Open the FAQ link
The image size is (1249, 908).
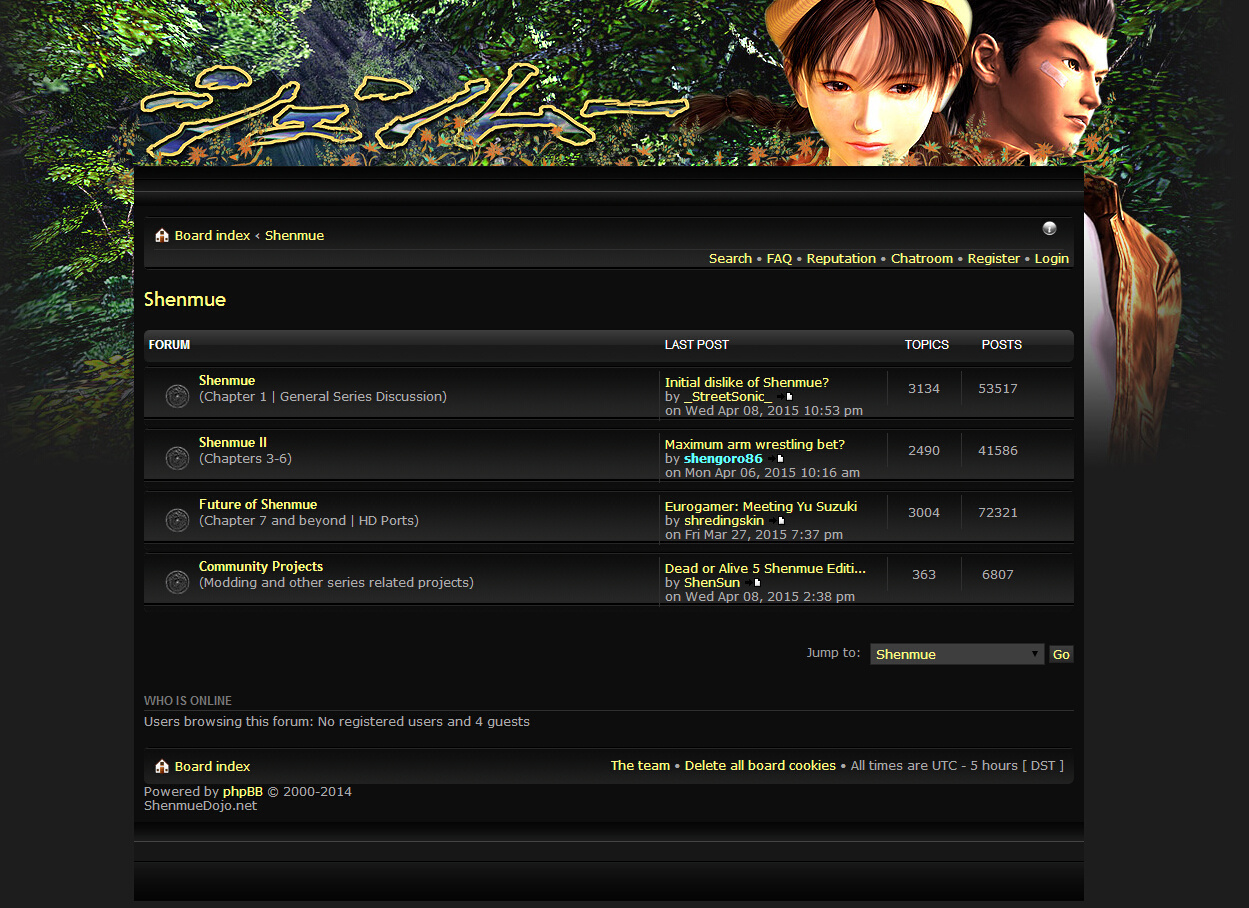779,259
